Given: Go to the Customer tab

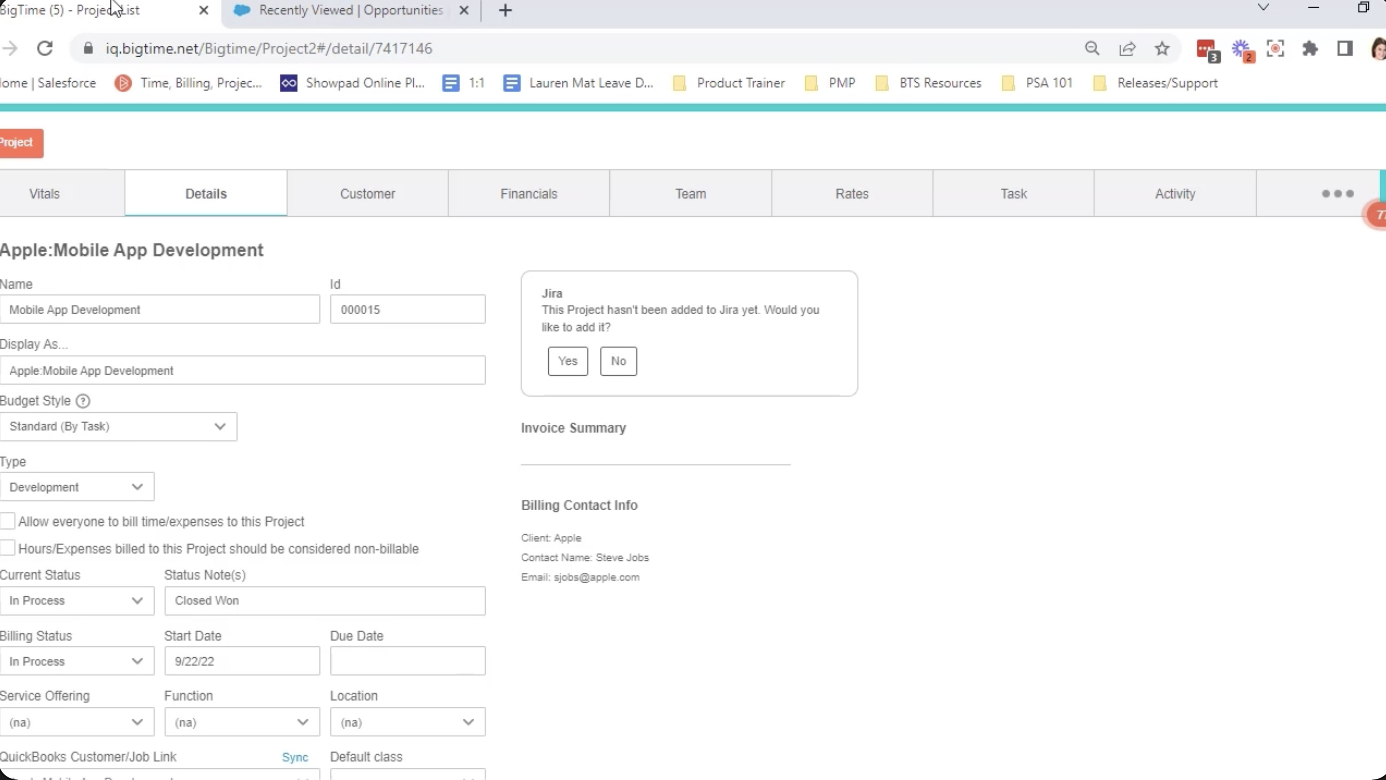Looking at the screenshot, I should (x=368, y=194).
